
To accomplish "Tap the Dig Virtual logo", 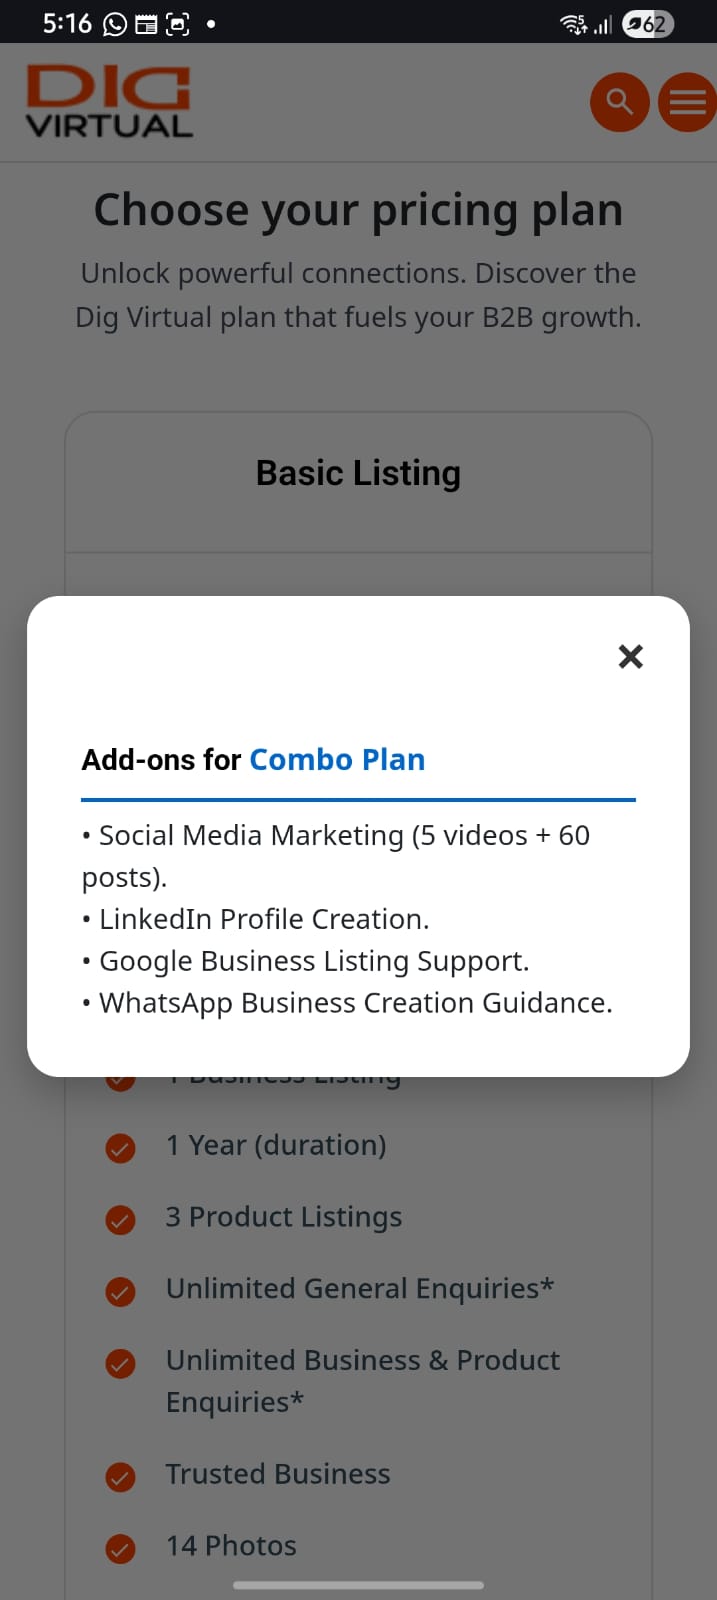I will (x=109, y=101).
